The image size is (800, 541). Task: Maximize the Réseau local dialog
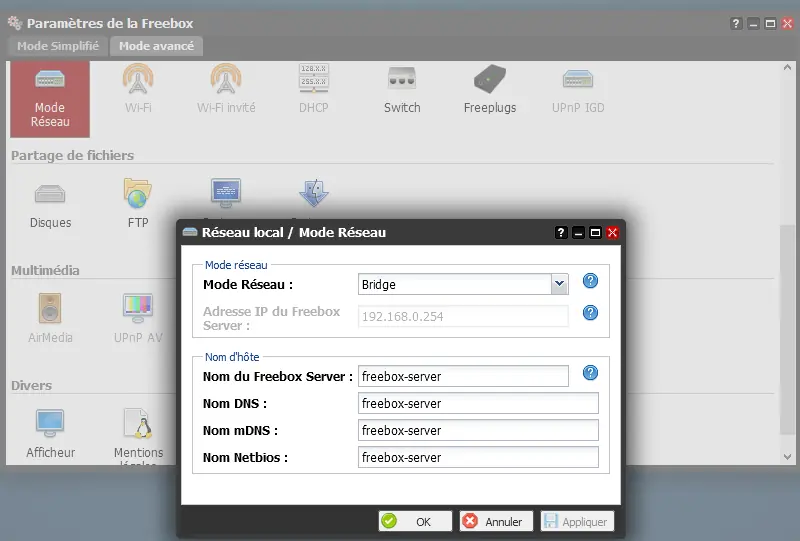595,233
